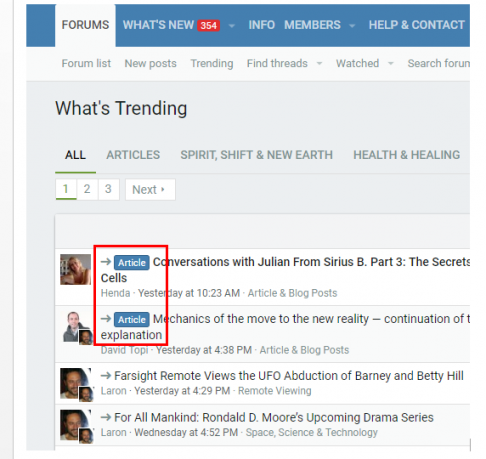Switch to the Articles tab
The width and height of the screenshot is (486, 459).
[133, 155]
